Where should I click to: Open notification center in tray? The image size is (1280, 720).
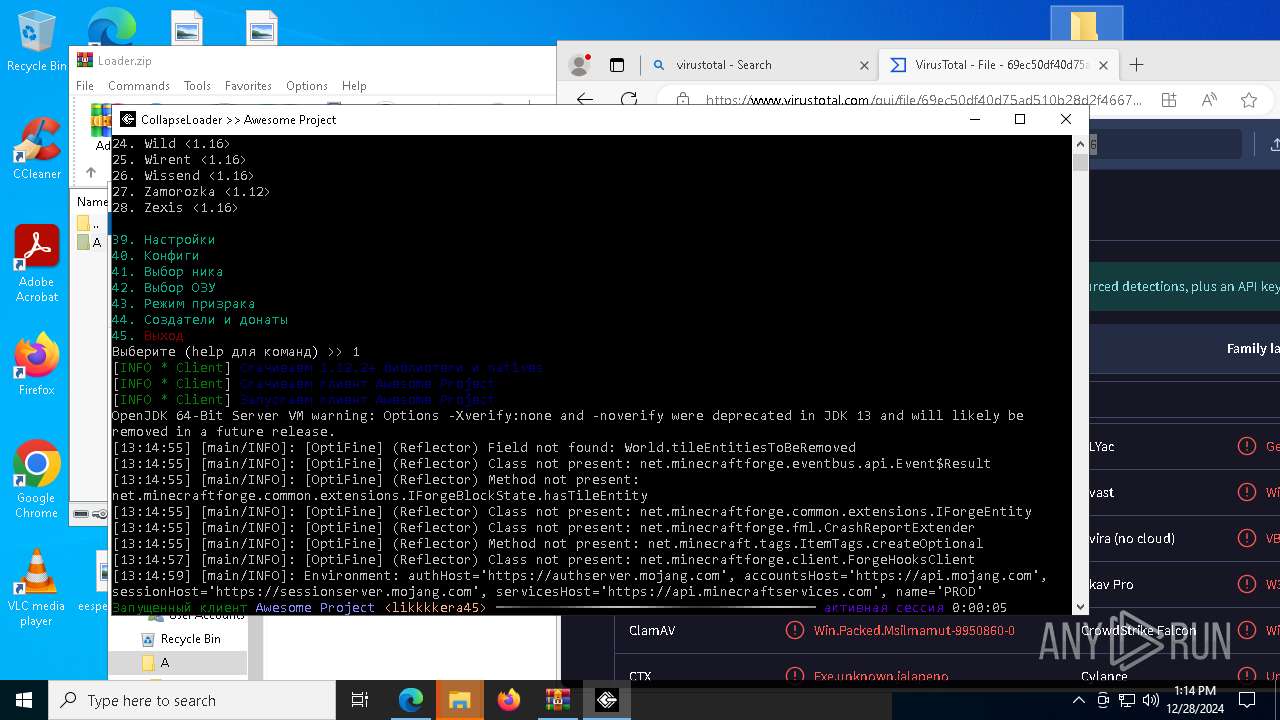(1247, 700)
